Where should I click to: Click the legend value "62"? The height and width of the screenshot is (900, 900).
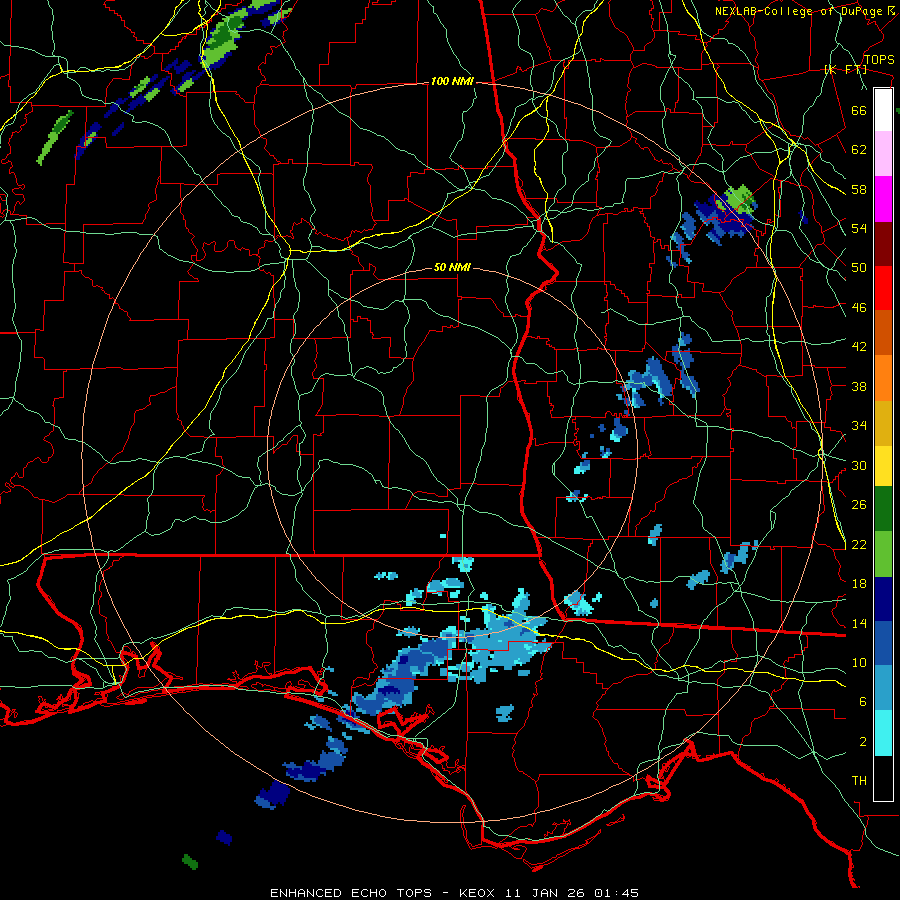point(859,150)
